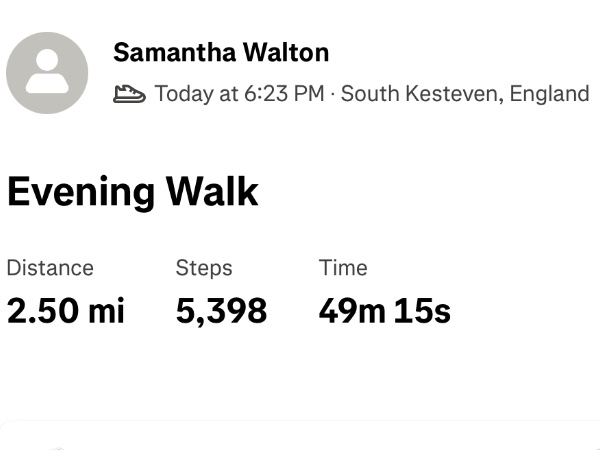The width and height of the screenshot is (600, 450).
Task: Click the "mi" unit beside the distance
Action: [x=105, y=311]
